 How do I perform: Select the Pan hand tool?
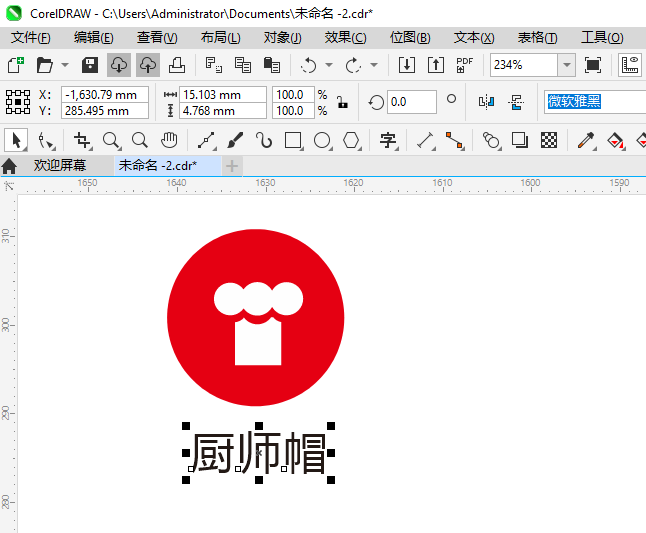tap(169, 140)
